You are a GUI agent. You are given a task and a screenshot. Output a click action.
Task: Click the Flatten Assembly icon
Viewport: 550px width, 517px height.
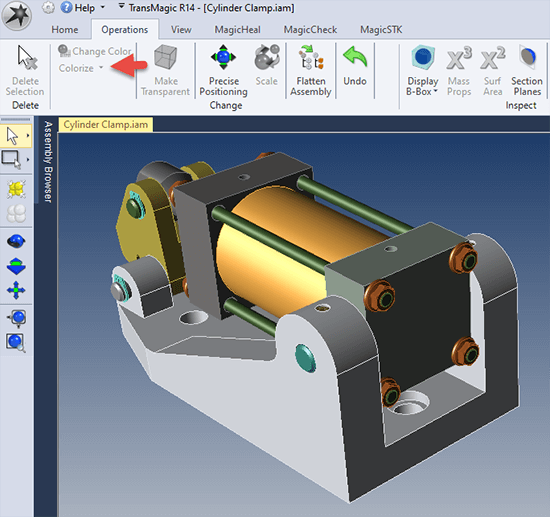(x=311, y=58)
